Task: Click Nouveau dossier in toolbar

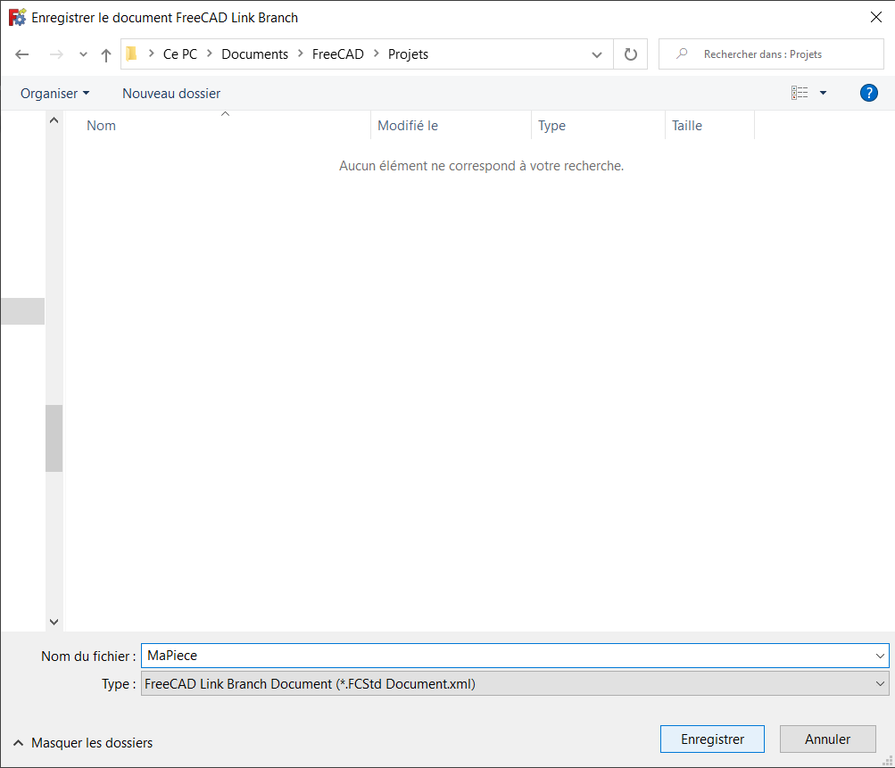Action: click(x=171, y=93)
